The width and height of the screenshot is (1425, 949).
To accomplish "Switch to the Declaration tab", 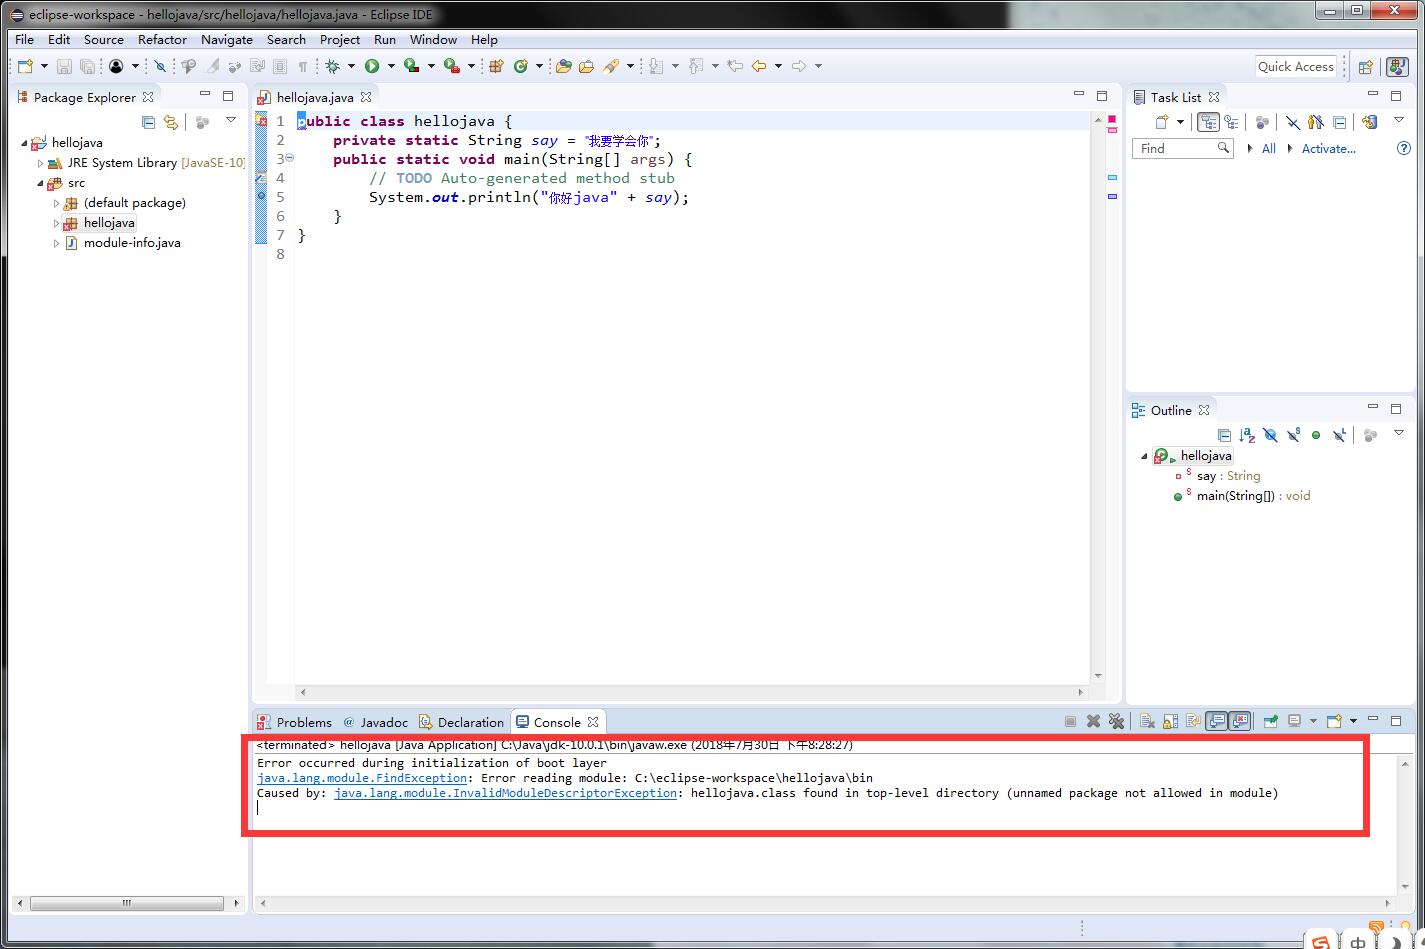I will click(462, 722).
